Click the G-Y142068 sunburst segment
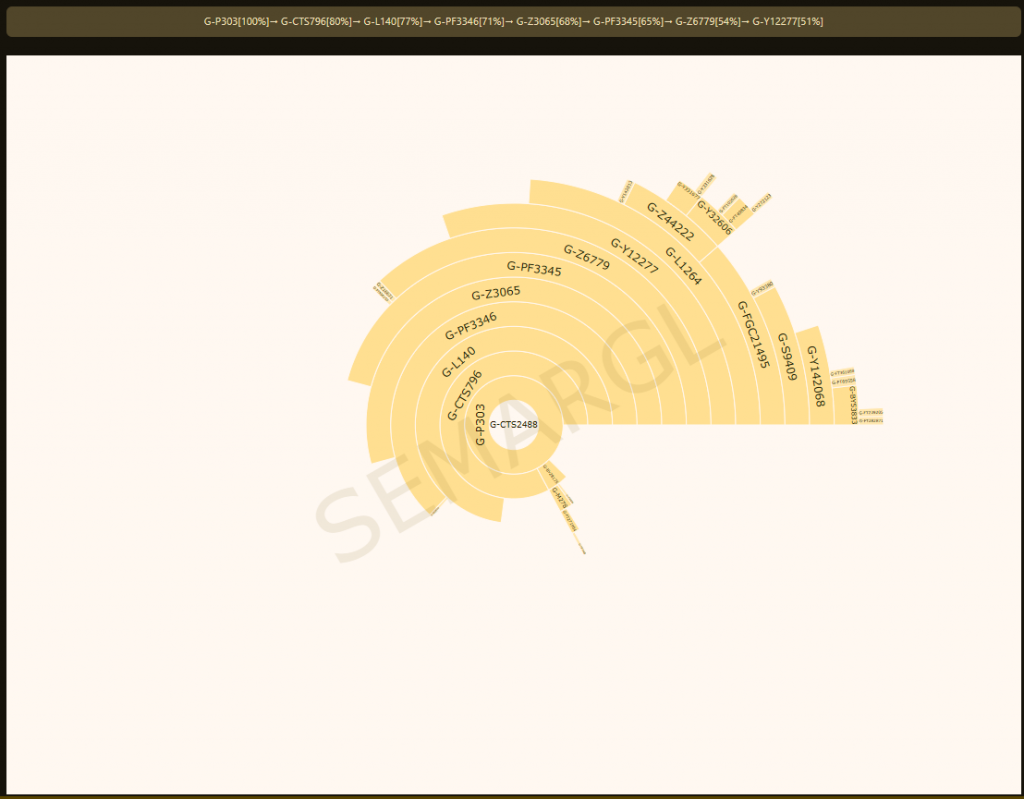 click(x=815, y=376)
